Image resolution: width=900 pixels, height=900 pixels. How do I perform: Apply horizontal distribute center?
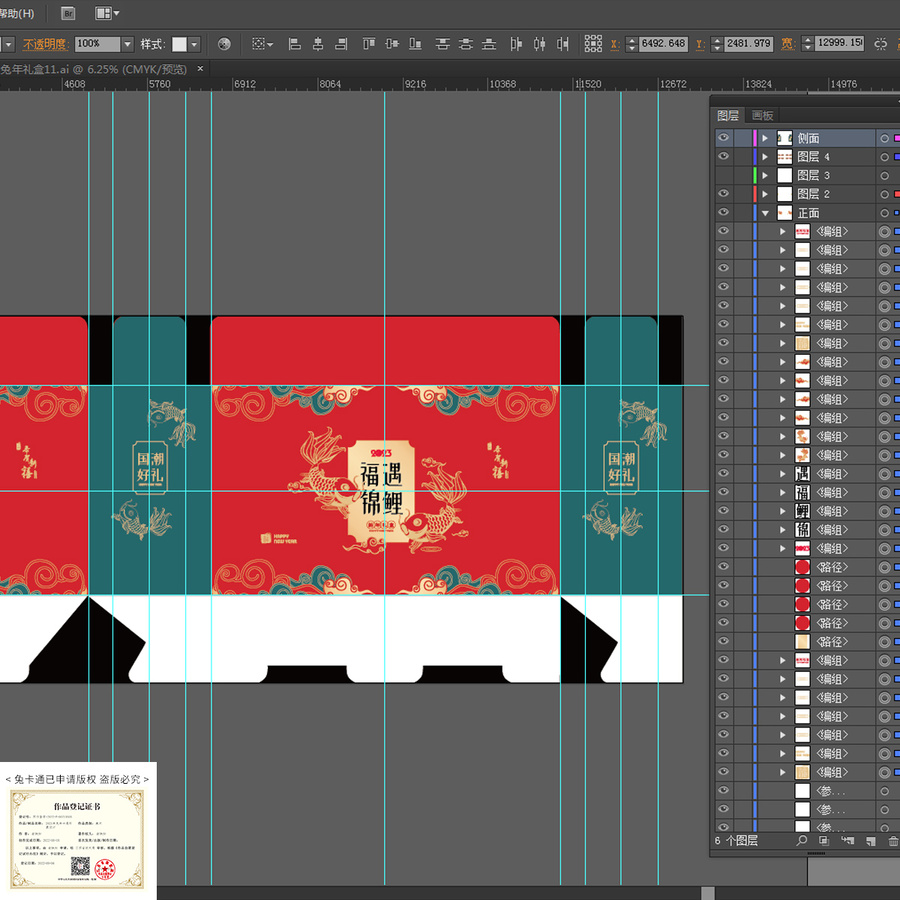(x=540, y=44)
